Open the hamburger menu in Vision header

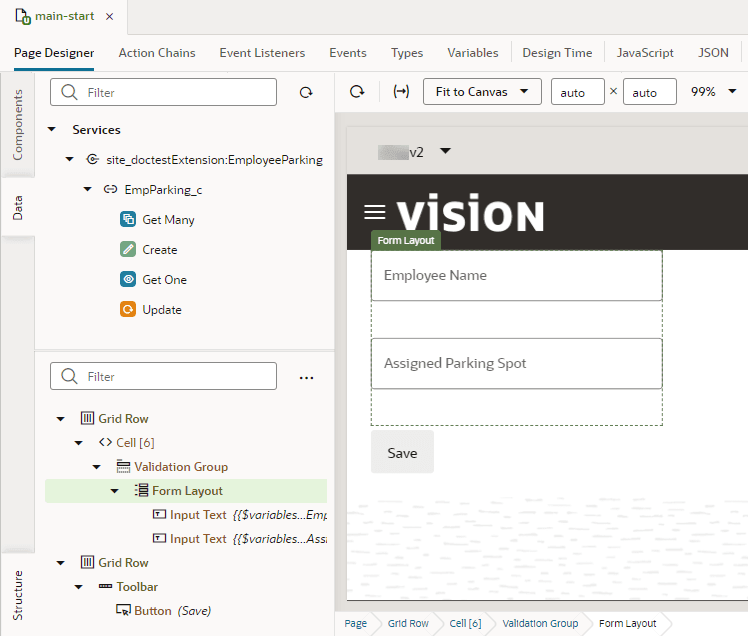[374, 212]
